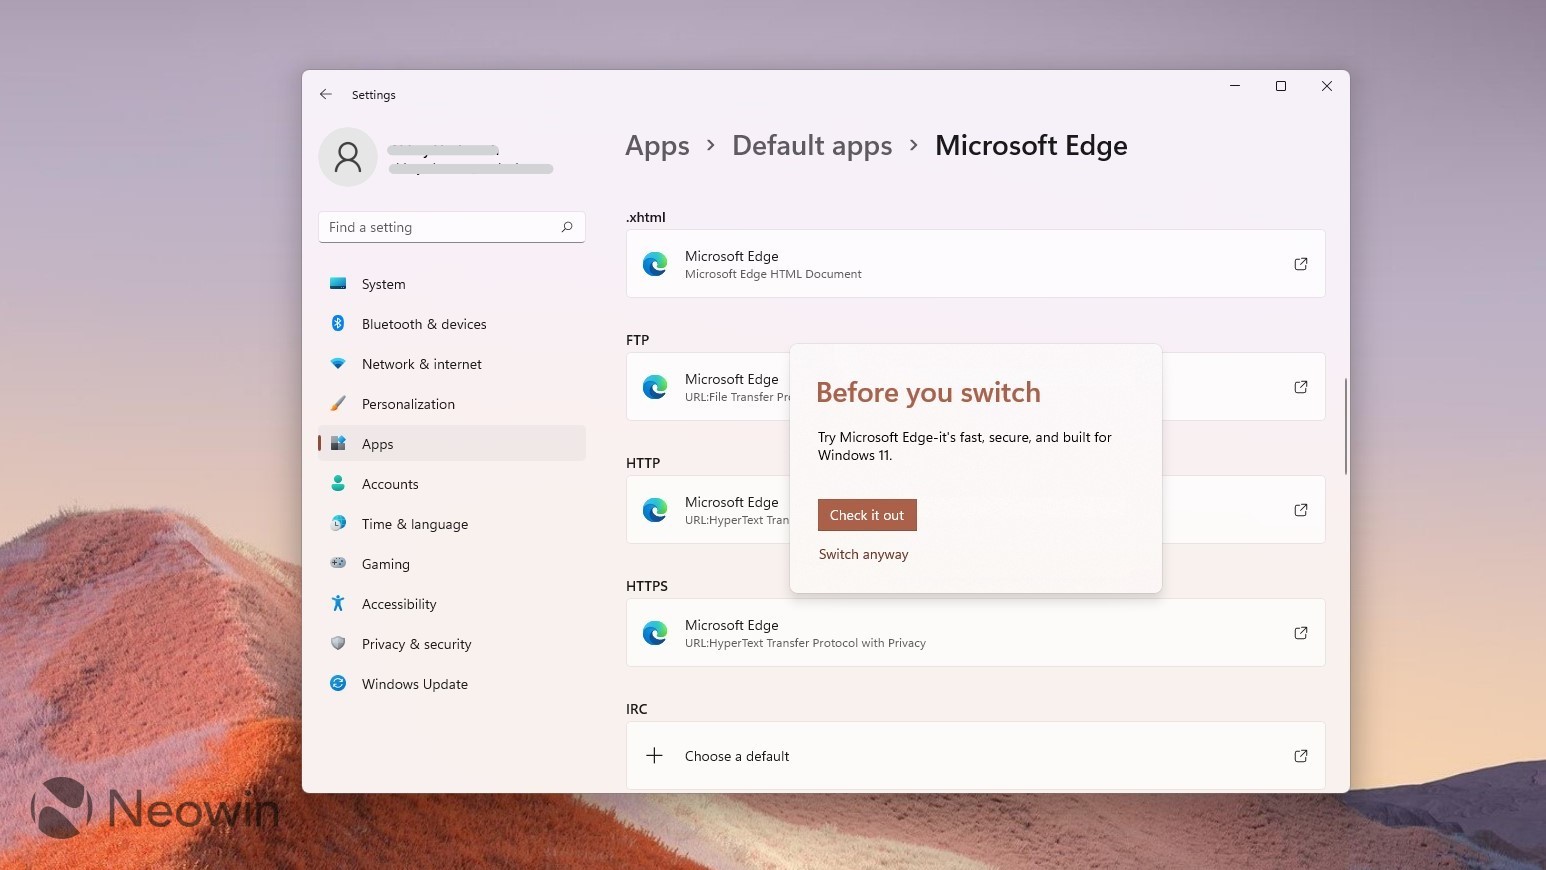Navigate to Apps breadcrumb

pyautogui.click(x=657, y=146)
